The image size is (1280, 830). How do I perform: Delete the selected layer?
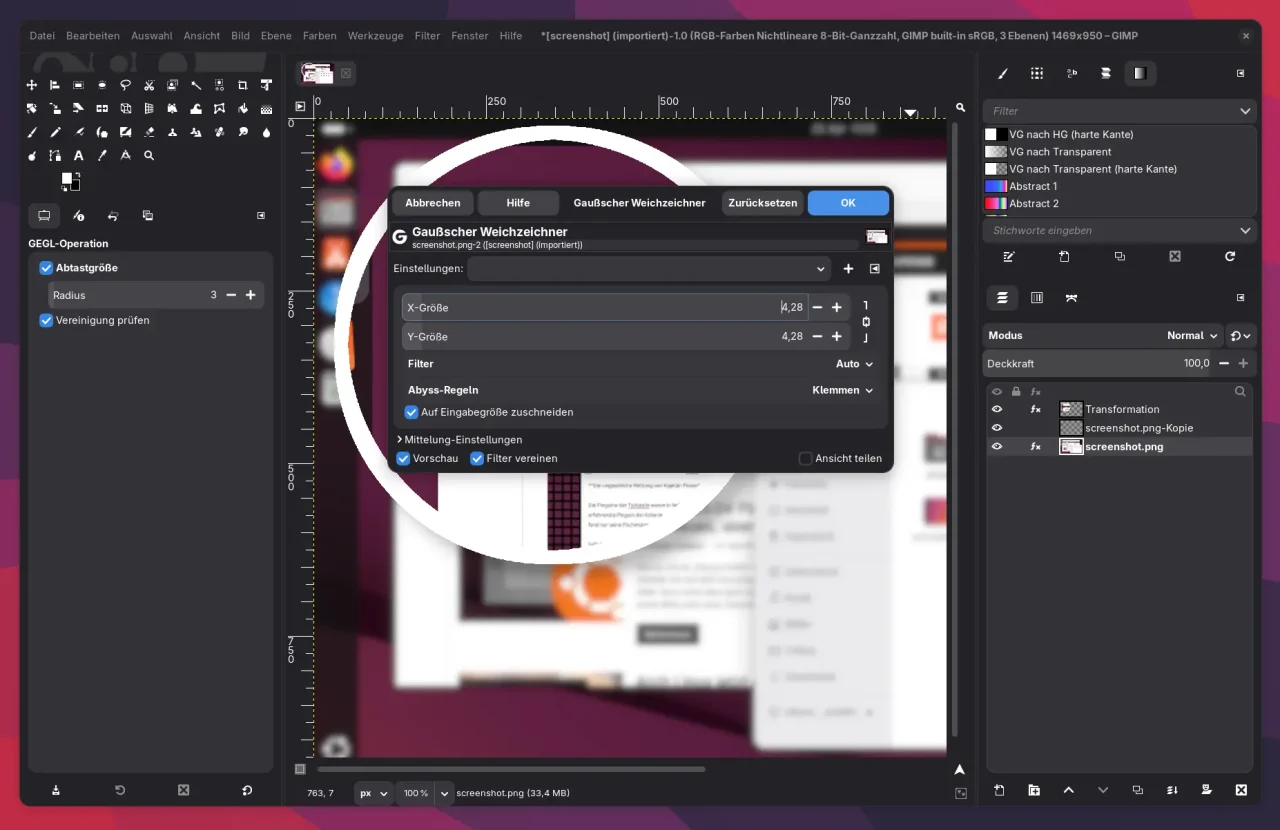[1241, 790]
